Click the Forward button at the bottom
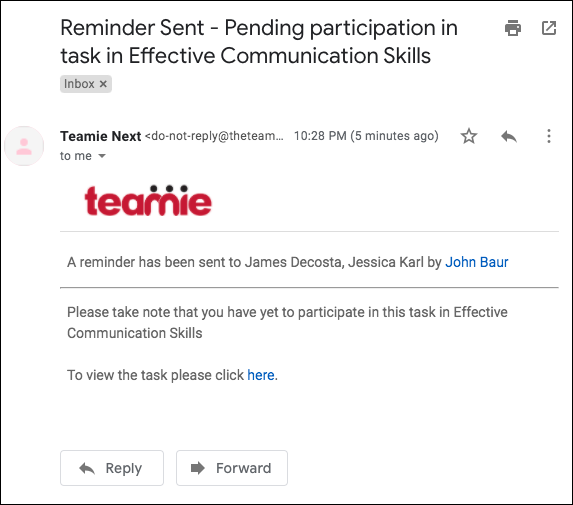This screenshot has height=505, width=573. (232, 468)
